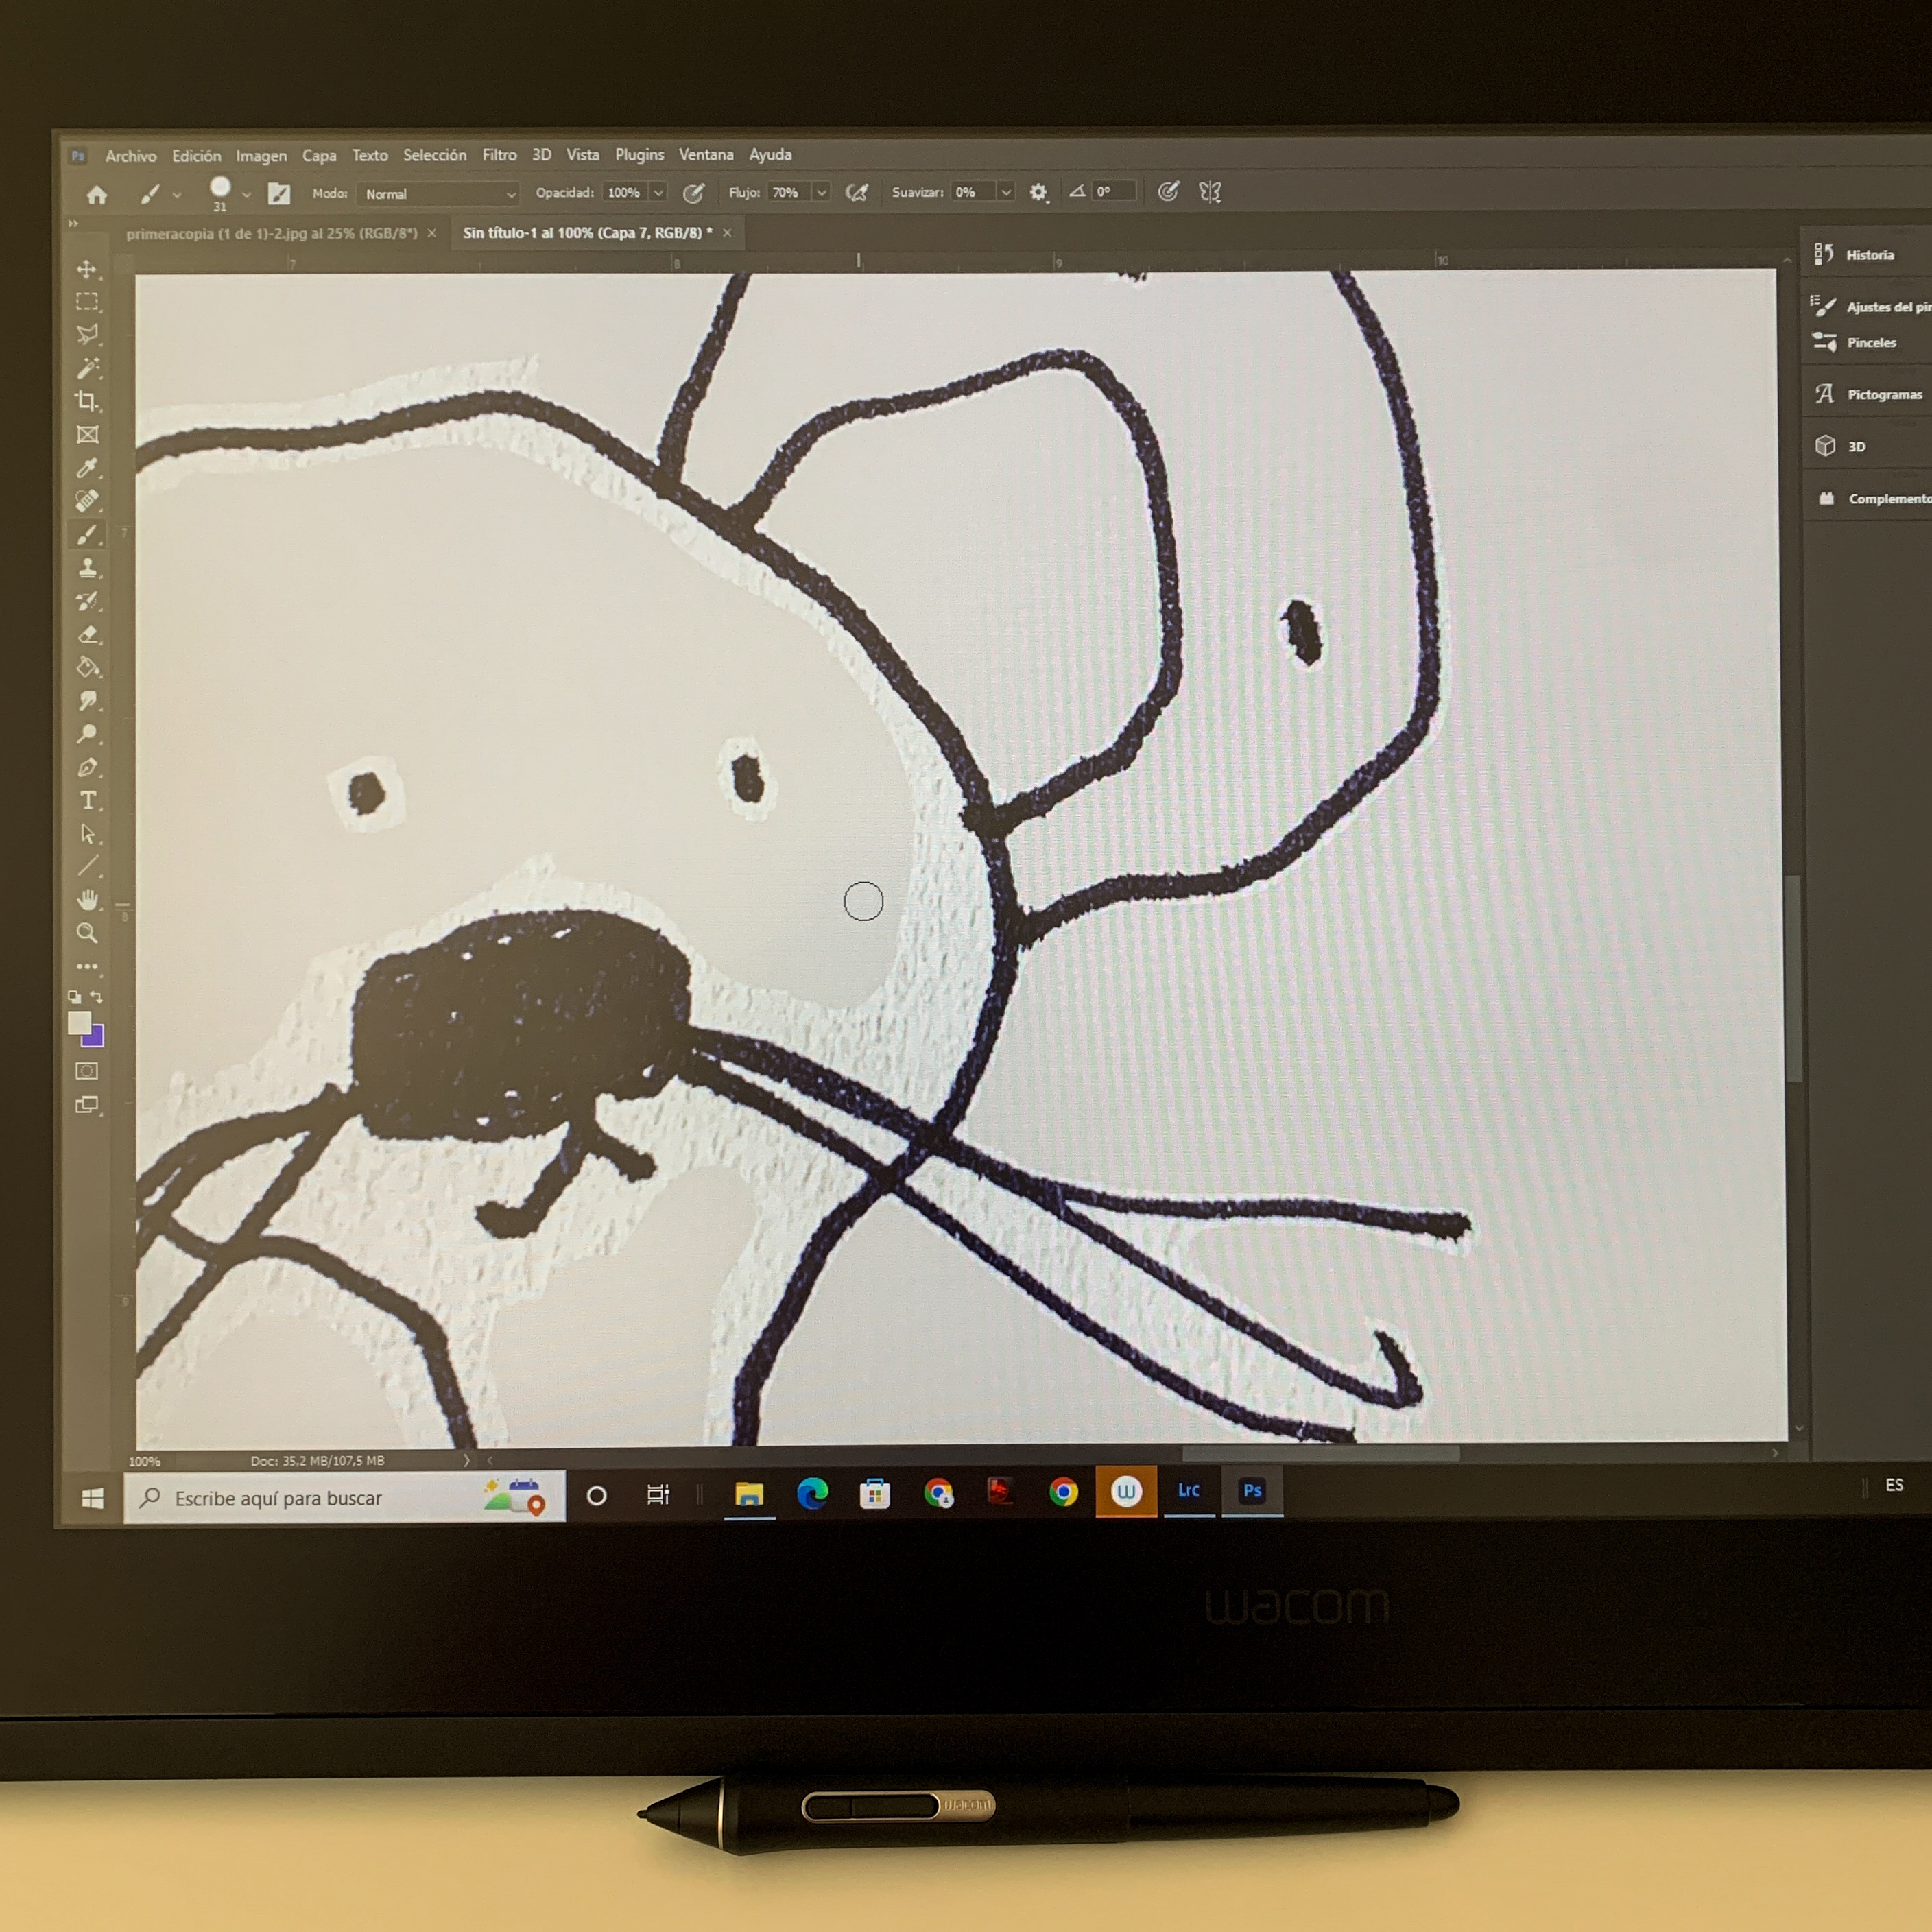
Task: Choose the Hand tool
Action: tap(87, 900)
